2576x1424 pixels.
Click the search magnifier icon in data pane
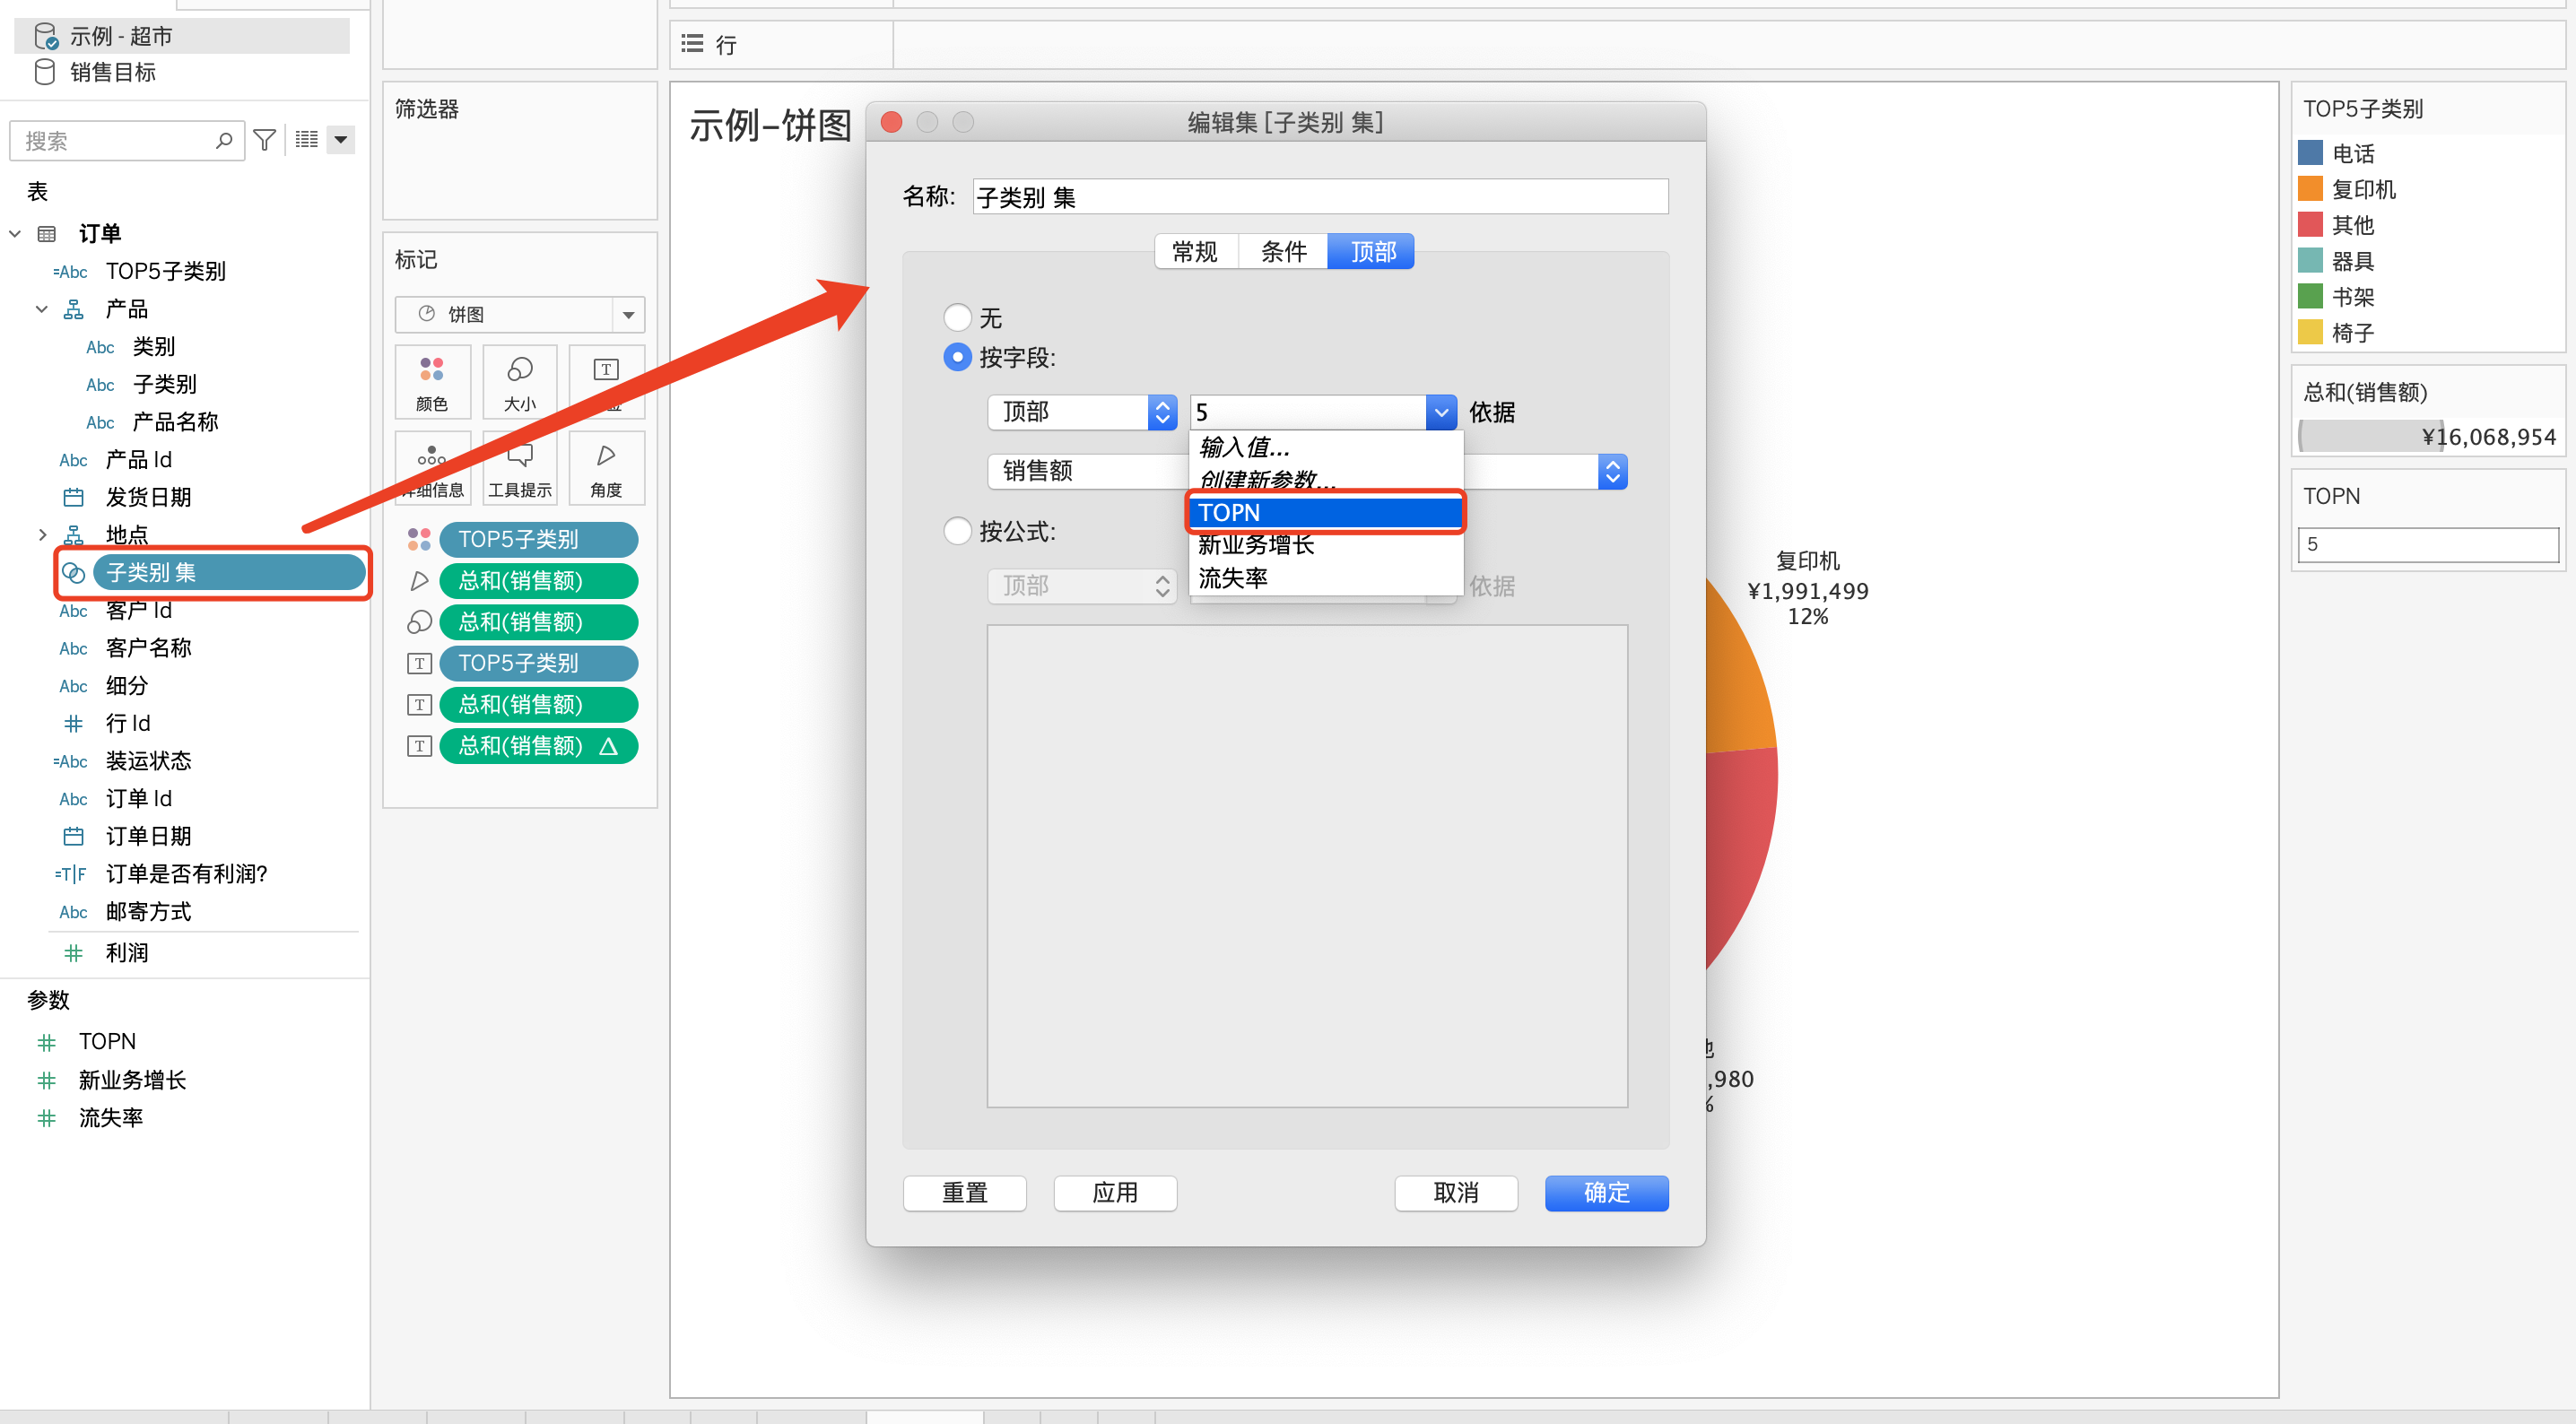click(x=224, y=140)
